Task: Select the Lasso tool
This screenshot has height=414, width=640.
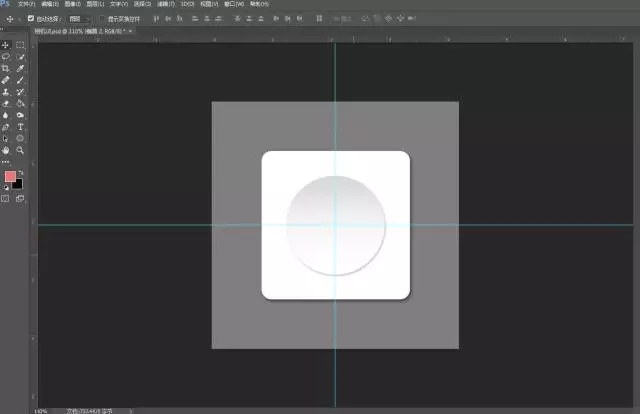Action: click(x=6, y=57)
